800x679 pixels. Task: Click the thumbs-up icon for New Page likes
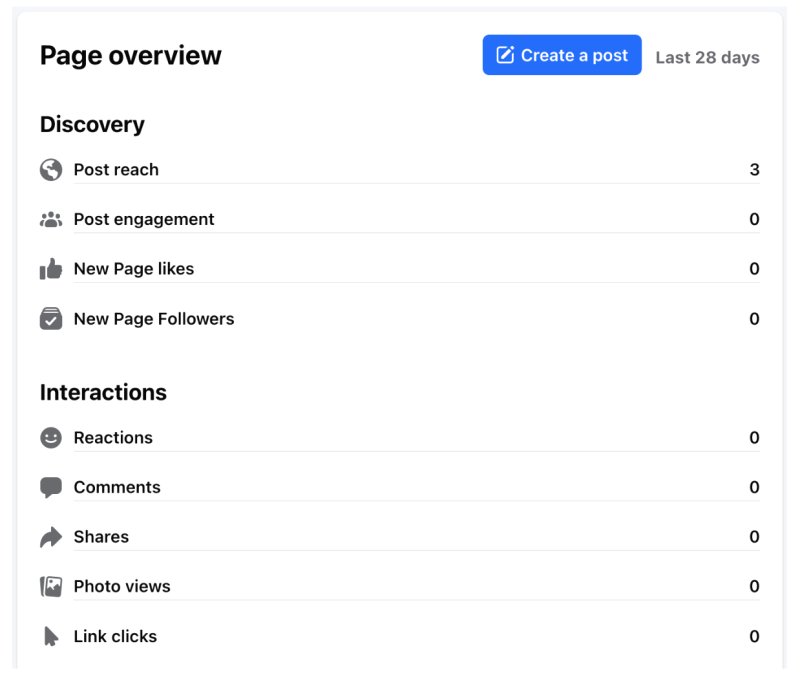pyautogui.click(x=51, y=269)
